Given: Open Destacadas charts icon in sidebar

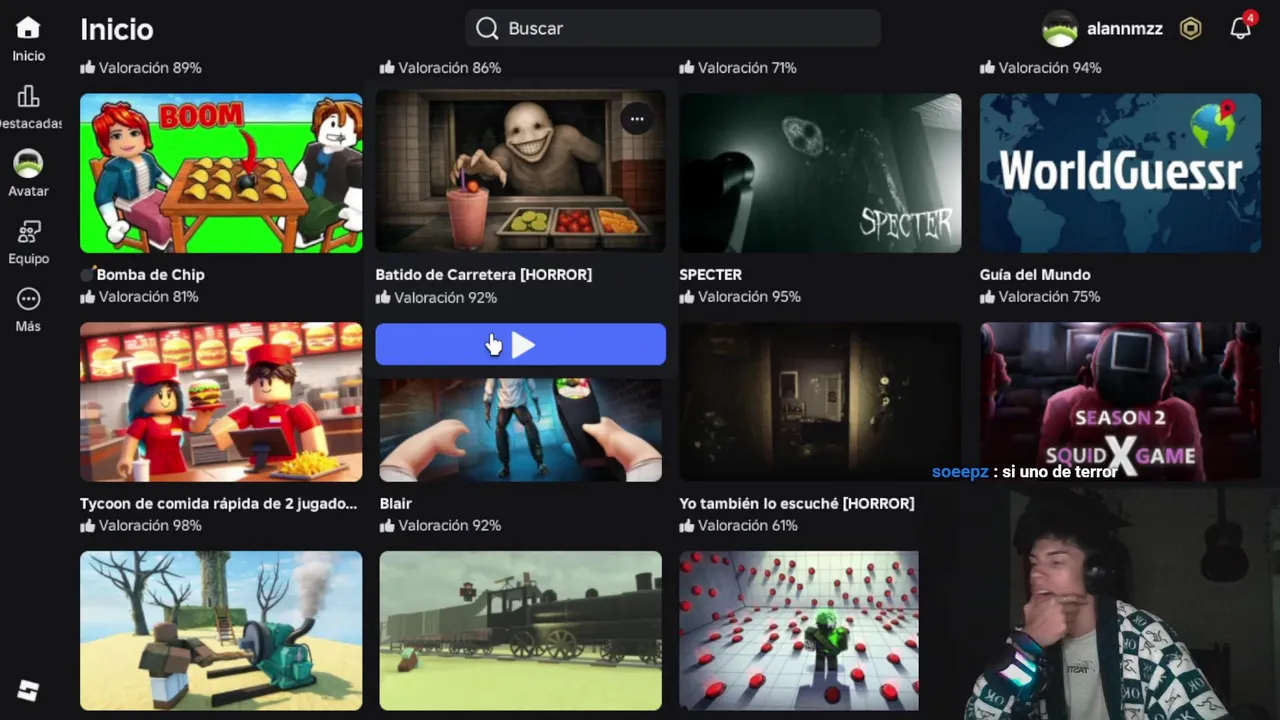Looking at the screenshot, I should 28,96.
